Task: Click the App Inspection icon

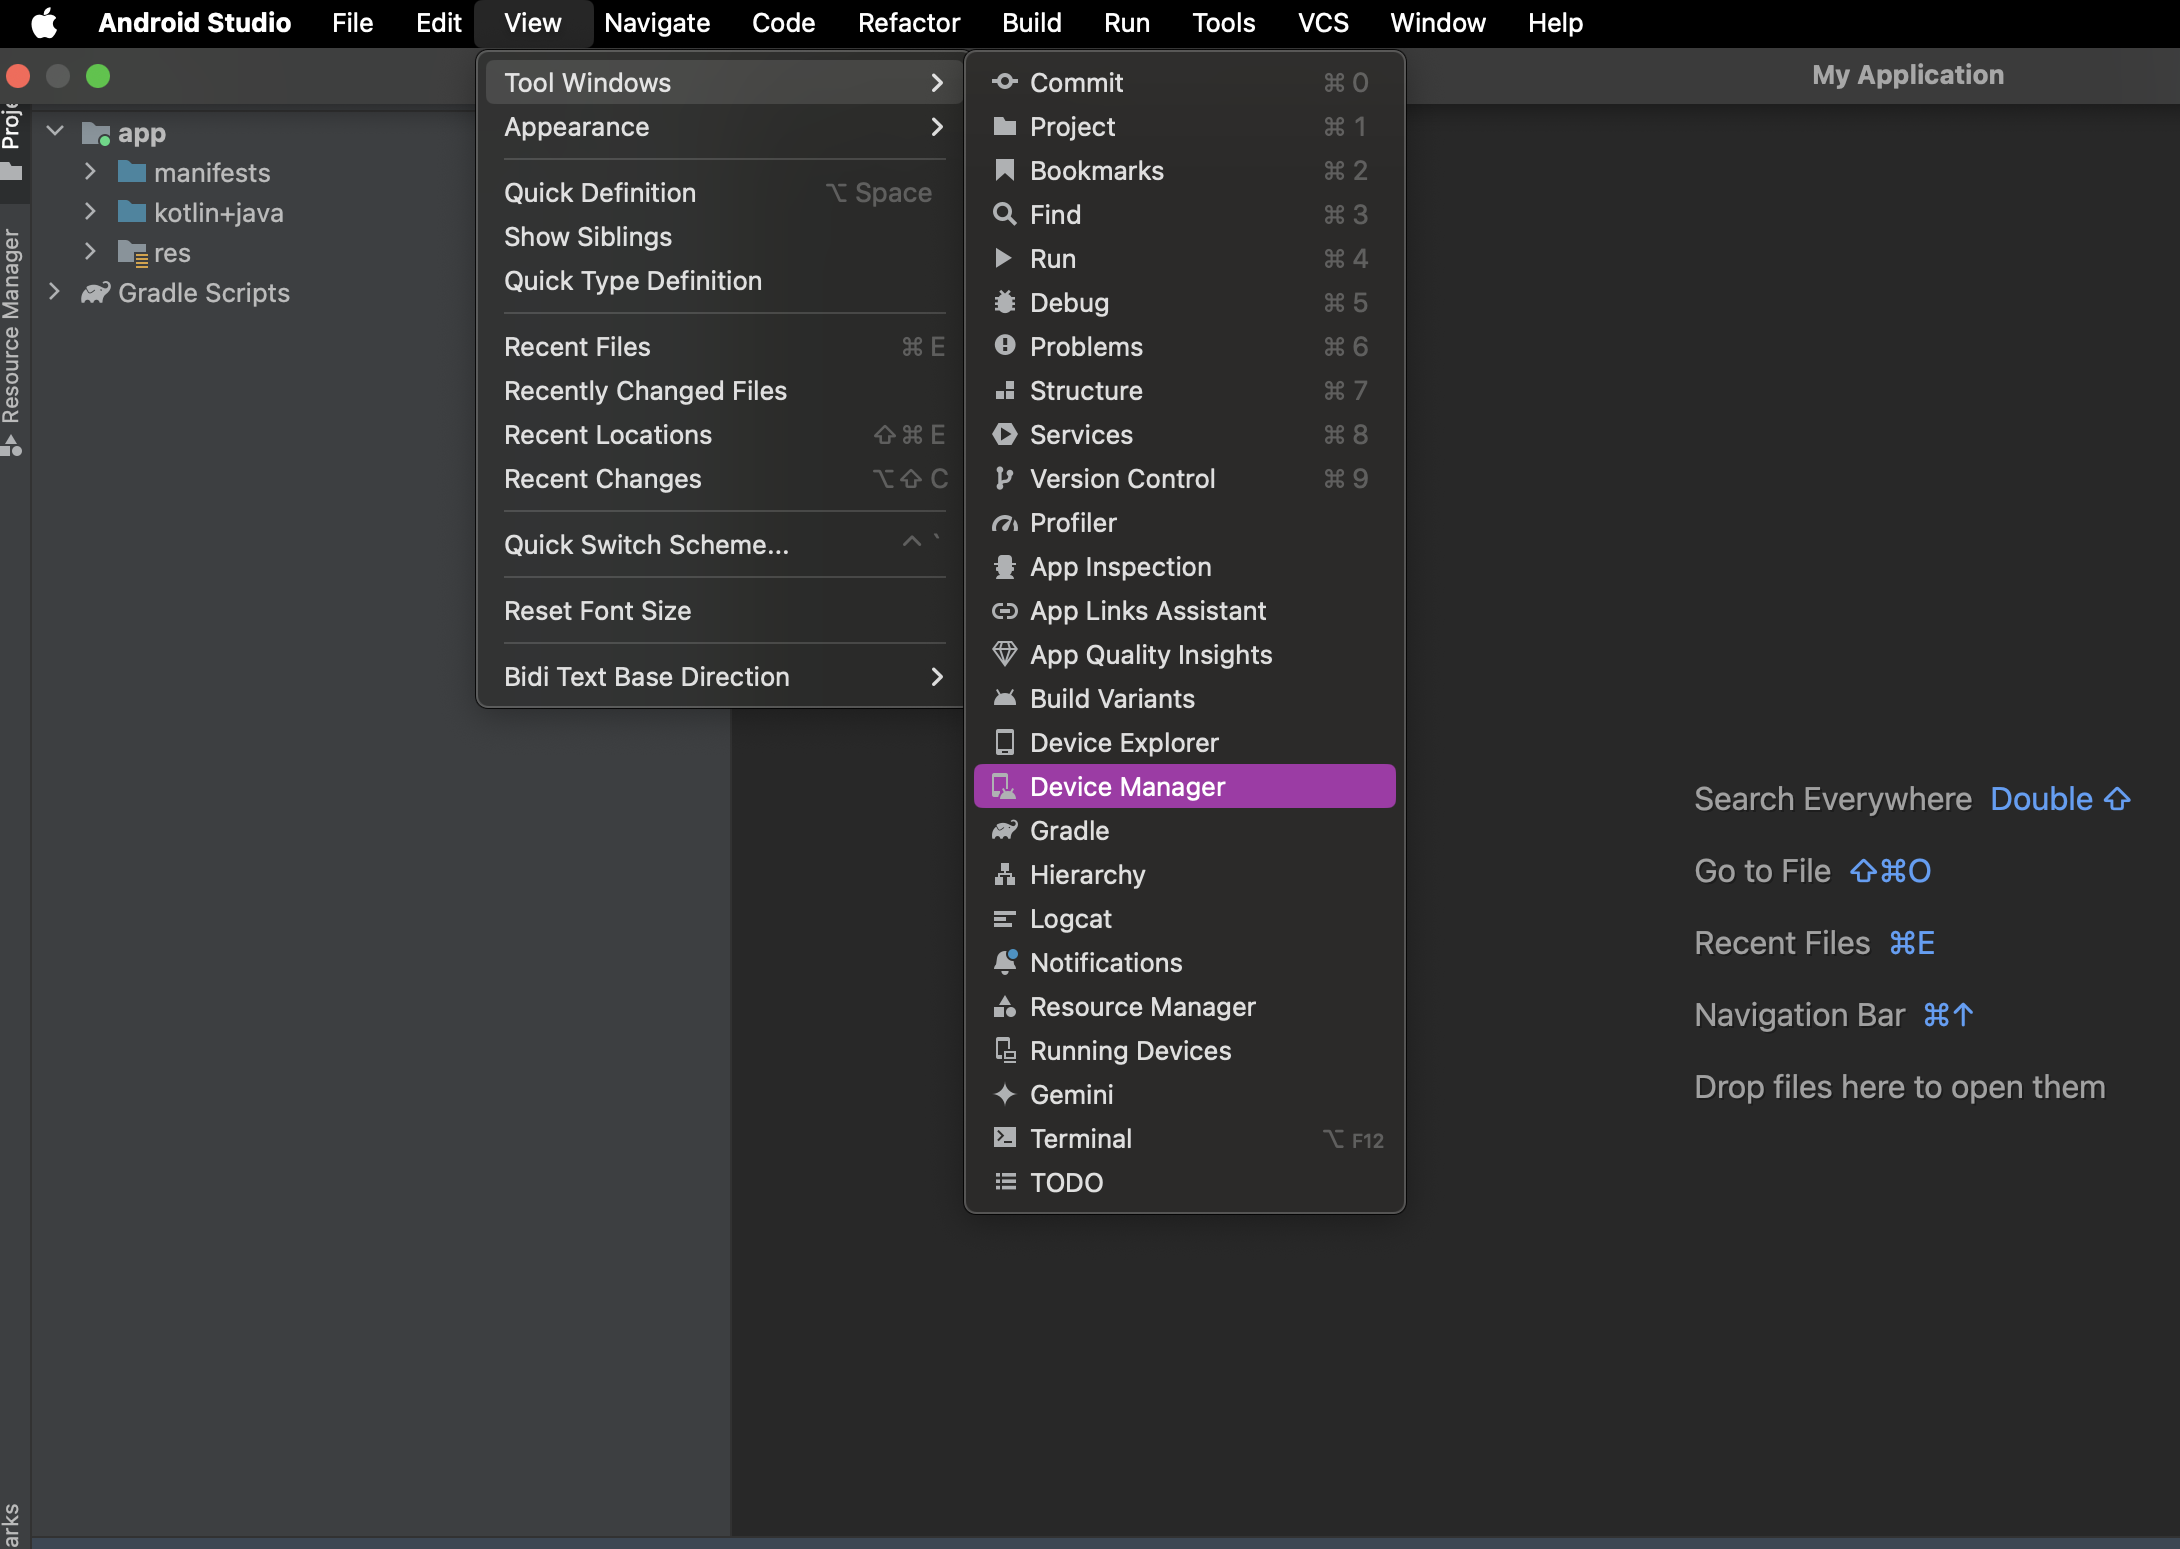Action: pos(1000,567)
